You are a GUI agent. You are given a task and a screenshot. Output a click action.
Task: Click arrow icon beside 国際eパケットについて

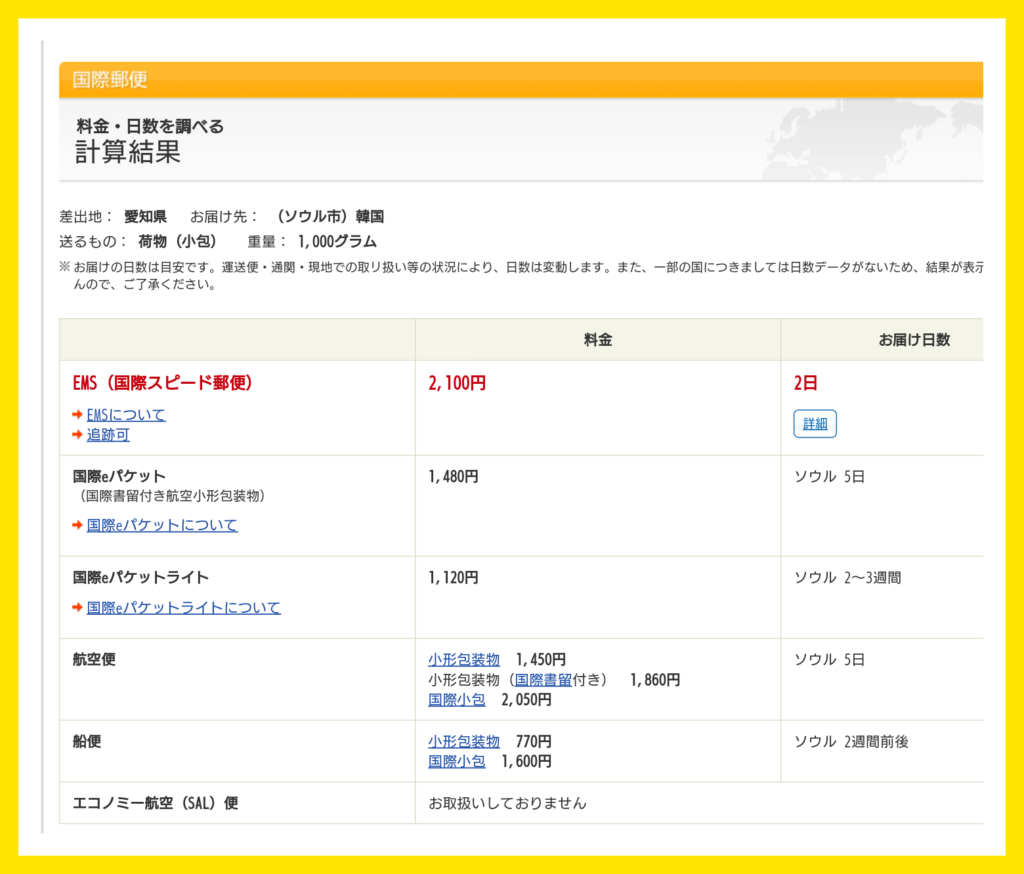[78, 525]
